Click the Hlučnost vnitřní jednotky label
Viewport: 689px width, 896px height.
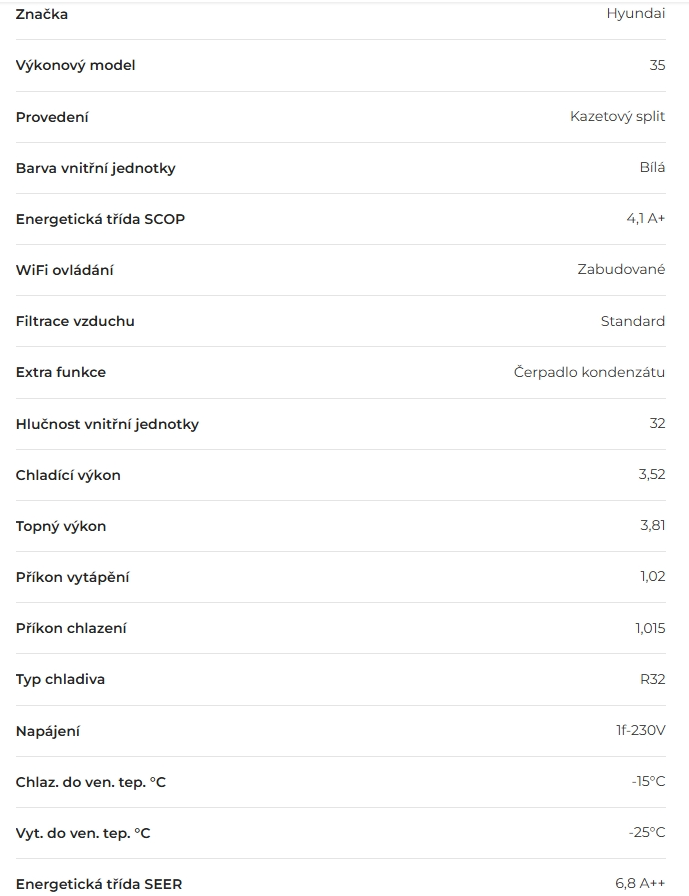(107, 424)
